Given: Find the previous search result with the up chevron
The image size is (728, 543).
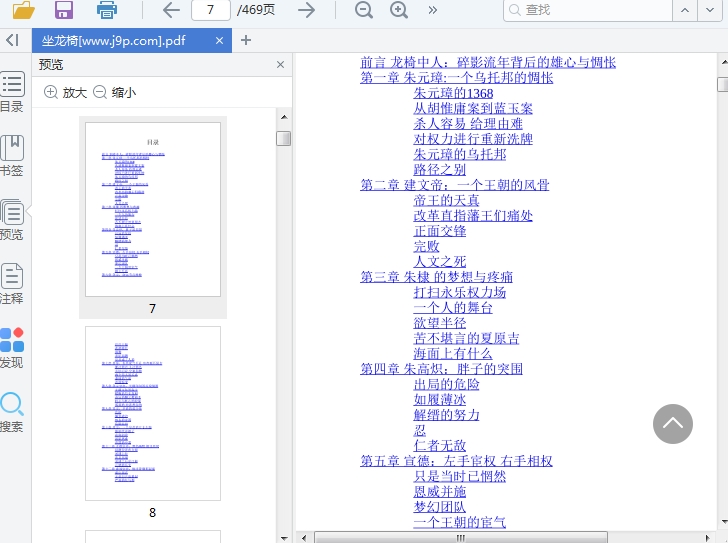Looking at the screenshot, I should click(x=685, y=10).
